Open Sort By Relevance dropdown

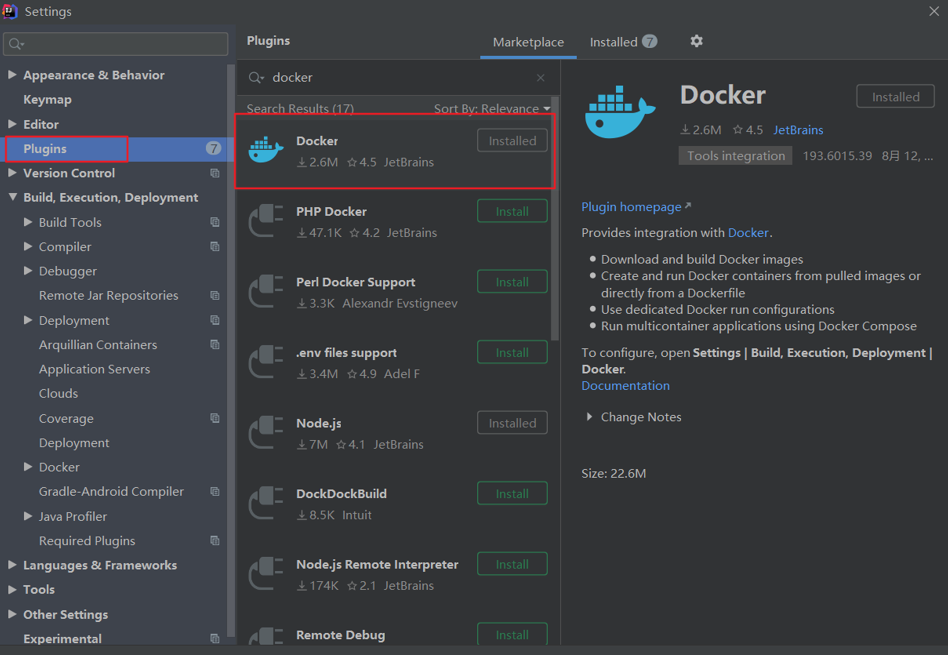(492, 109)
